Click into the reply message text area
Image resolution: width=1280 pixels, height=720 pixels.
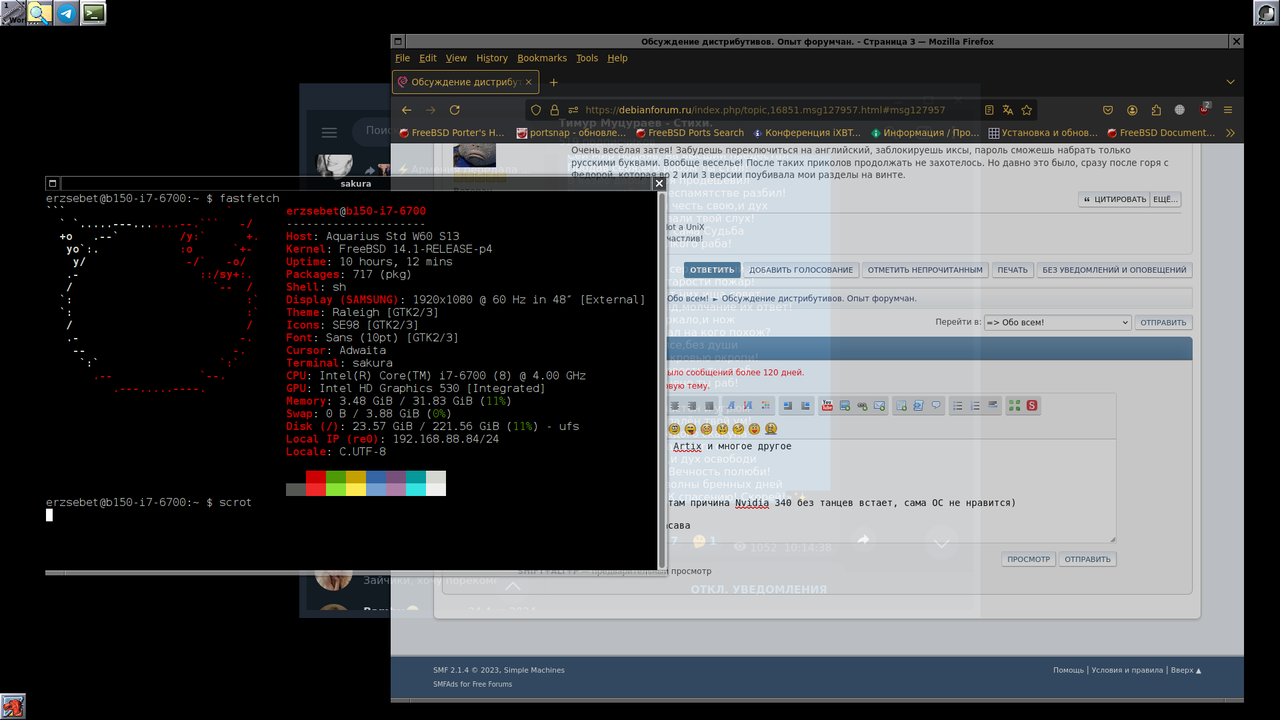[890, 491]
